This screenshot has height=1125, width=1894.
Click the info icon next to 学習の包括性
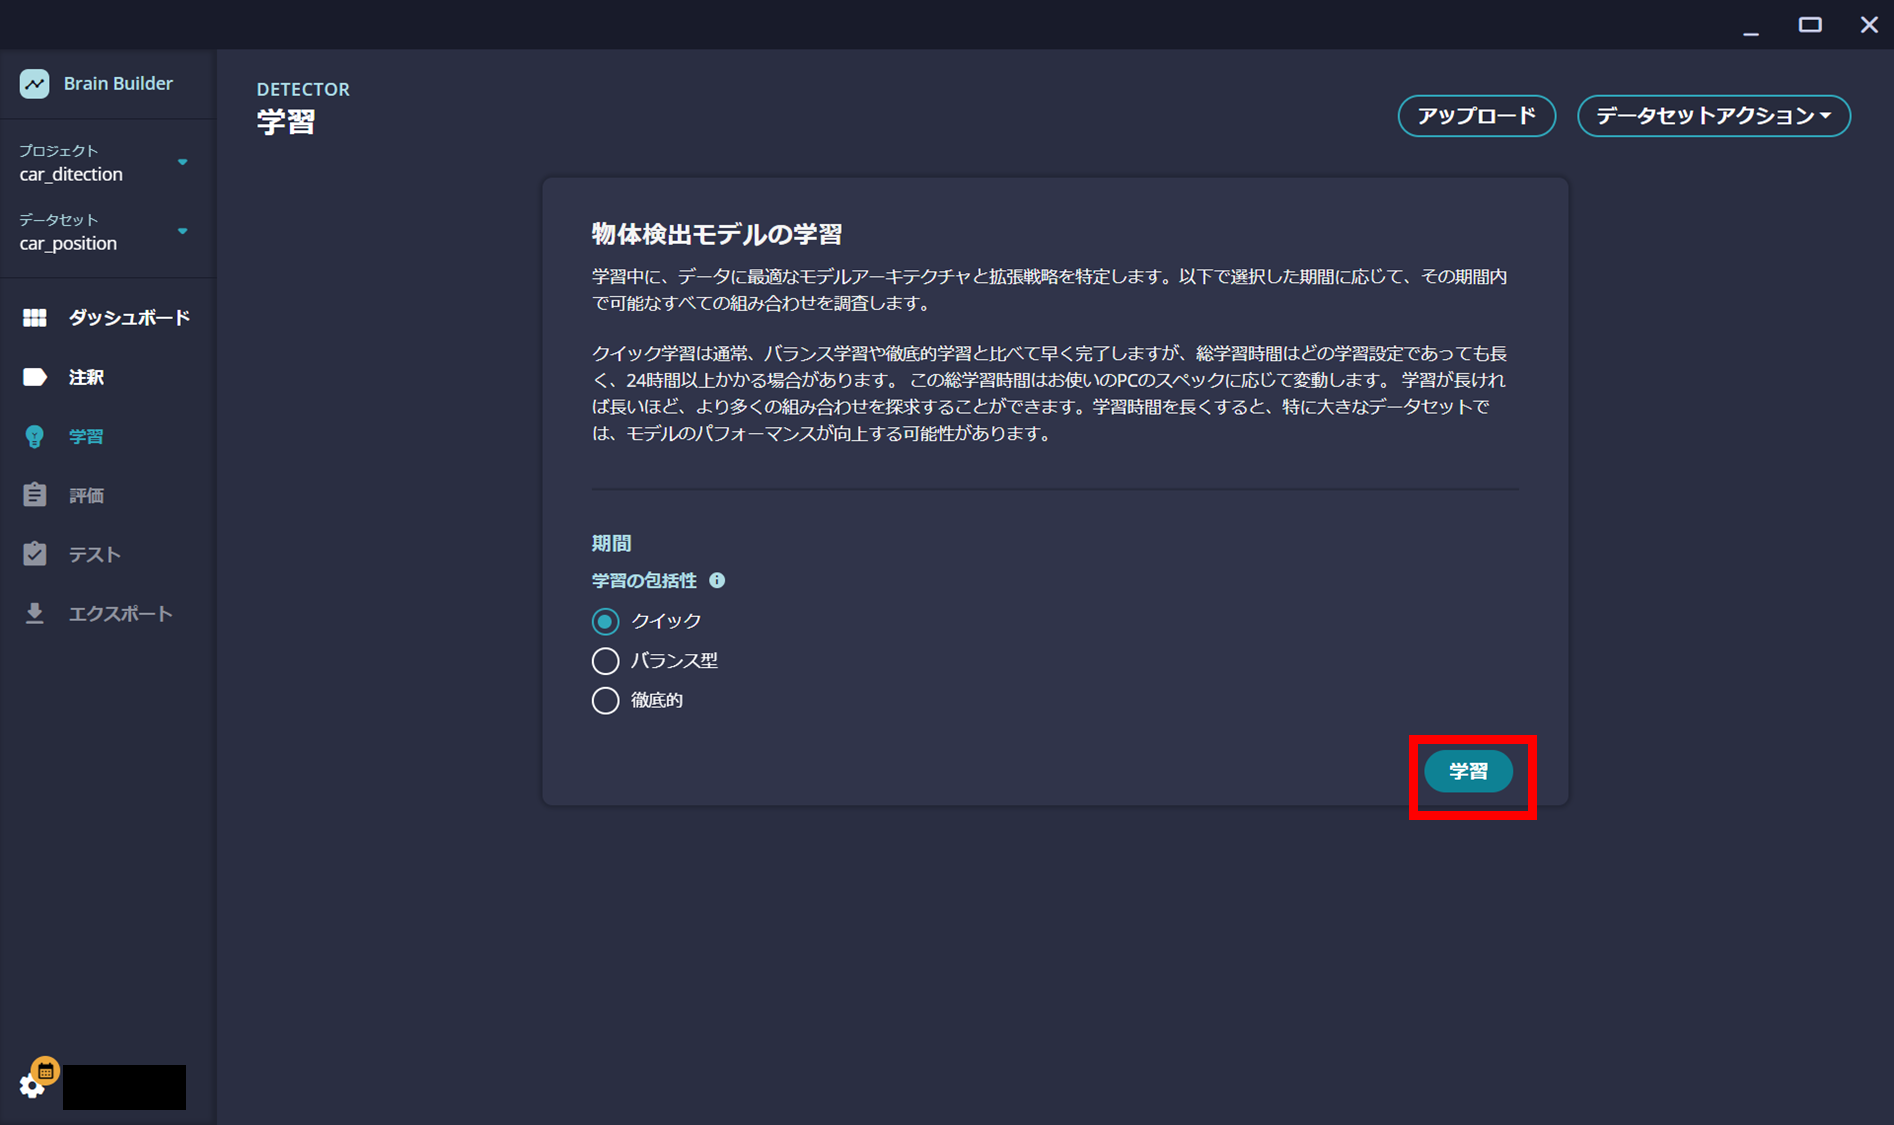(x=717, y=580)
